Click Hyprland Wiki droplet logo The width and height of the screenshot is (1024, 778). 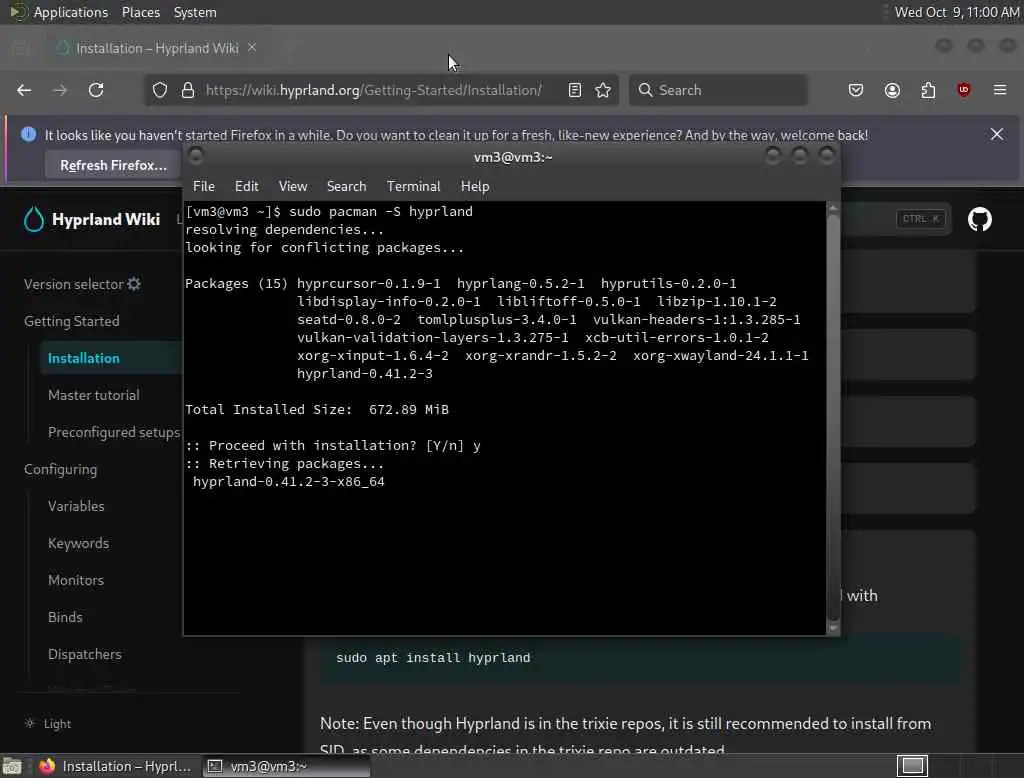[x=34, y=219]
